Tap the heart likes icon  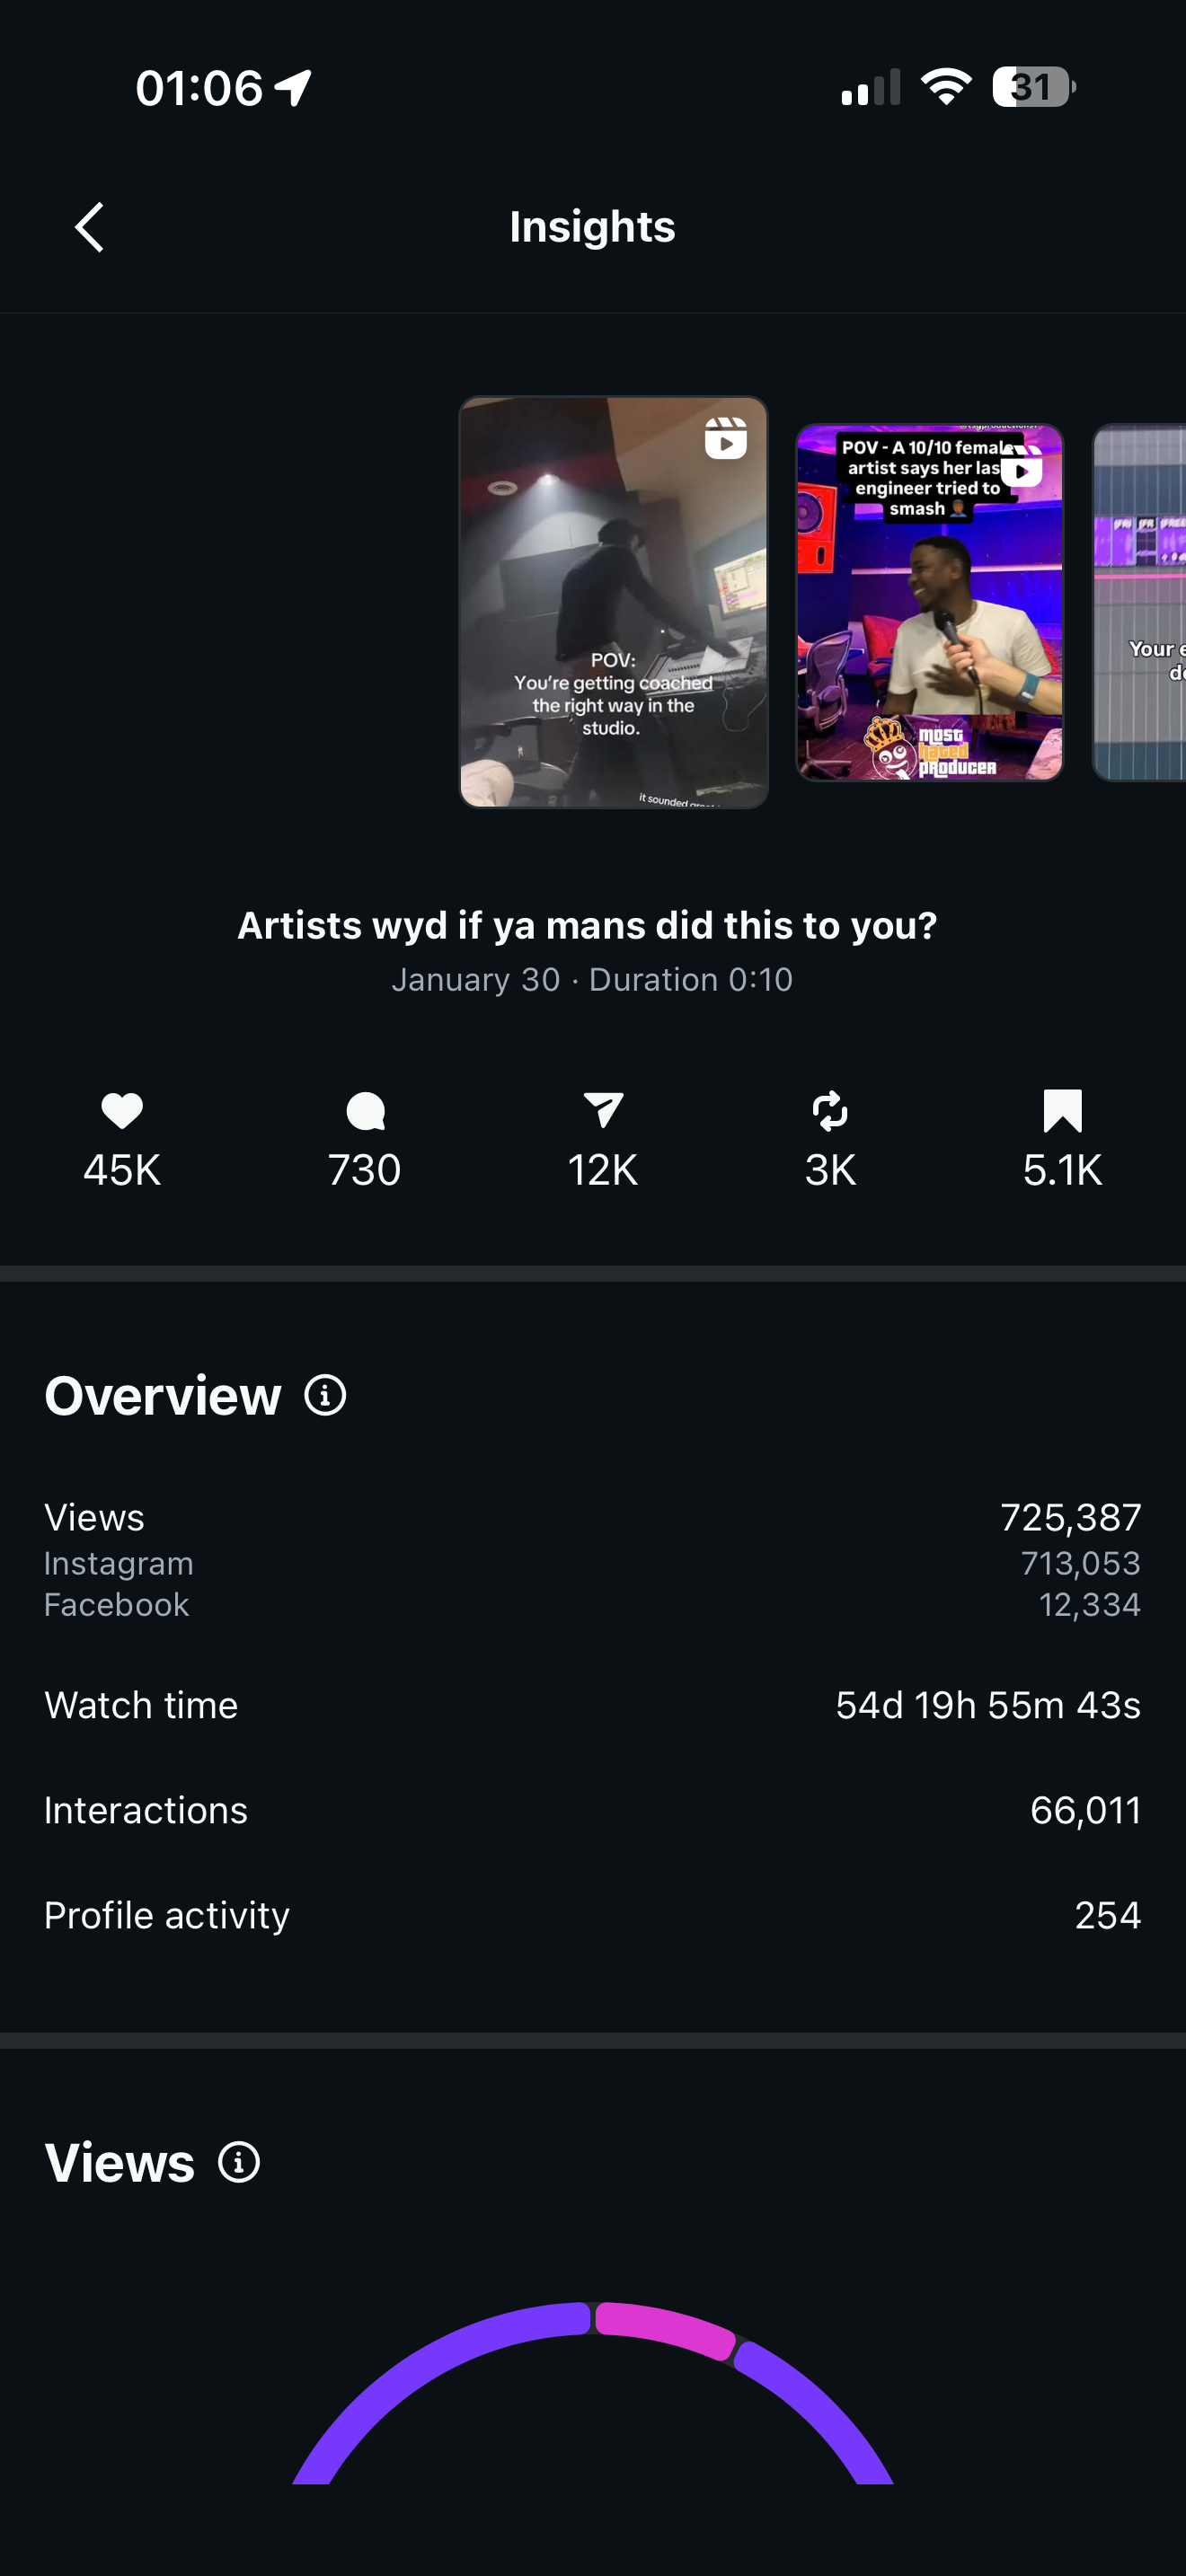pyautogui.click(x=122, y=1111)
